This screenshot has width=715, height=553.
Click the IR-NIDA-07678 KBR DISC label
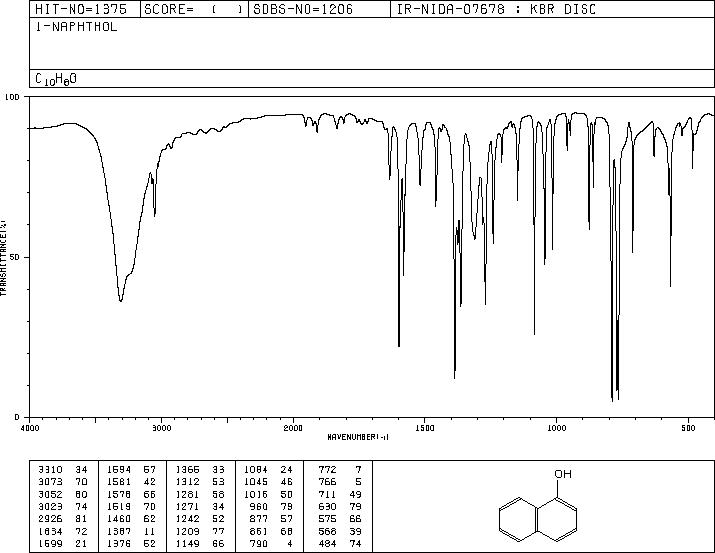coord(496,9)
